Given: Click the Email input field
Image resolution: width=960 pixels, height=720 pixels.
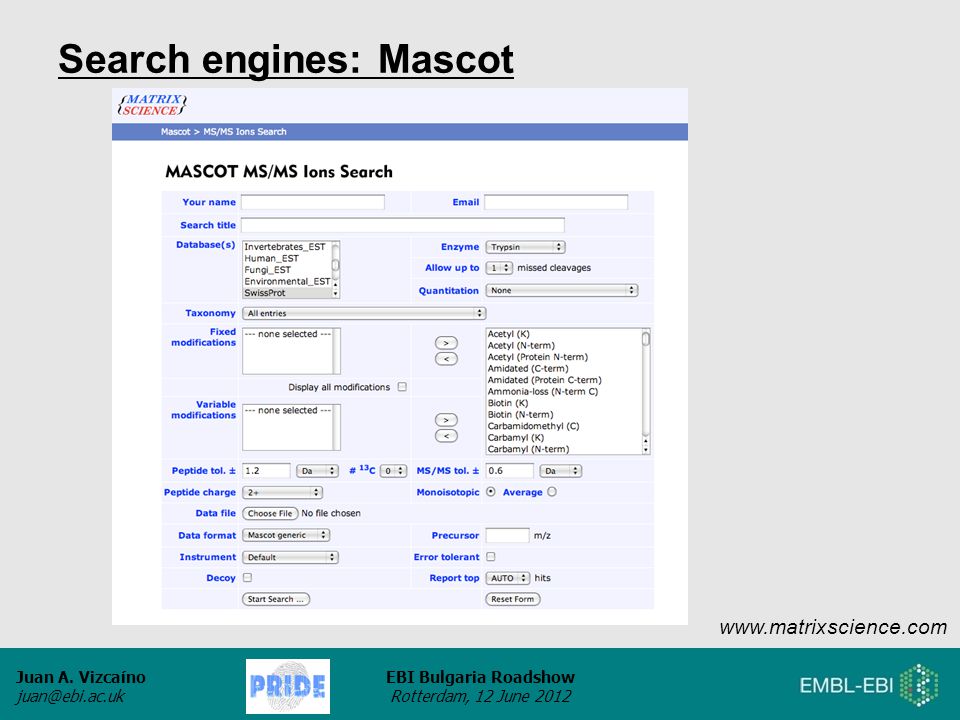Looking at the screenshot, I should tap(556, 202).
